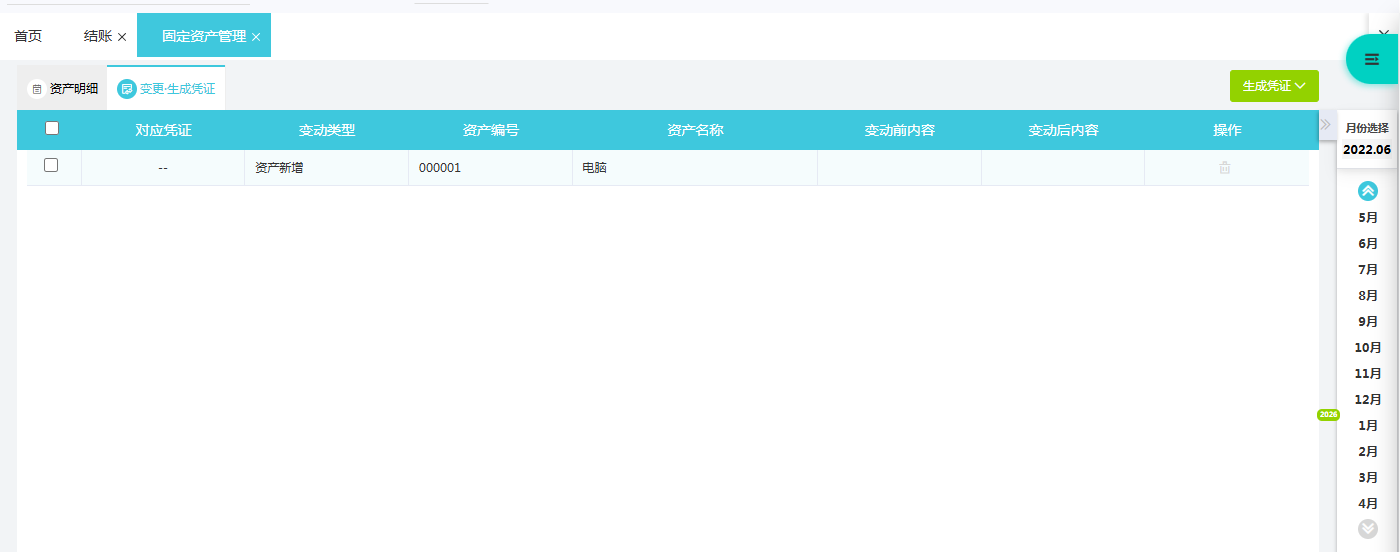
Task: Tick the checkbox for asset 000001 row
Action: point(51,166)
